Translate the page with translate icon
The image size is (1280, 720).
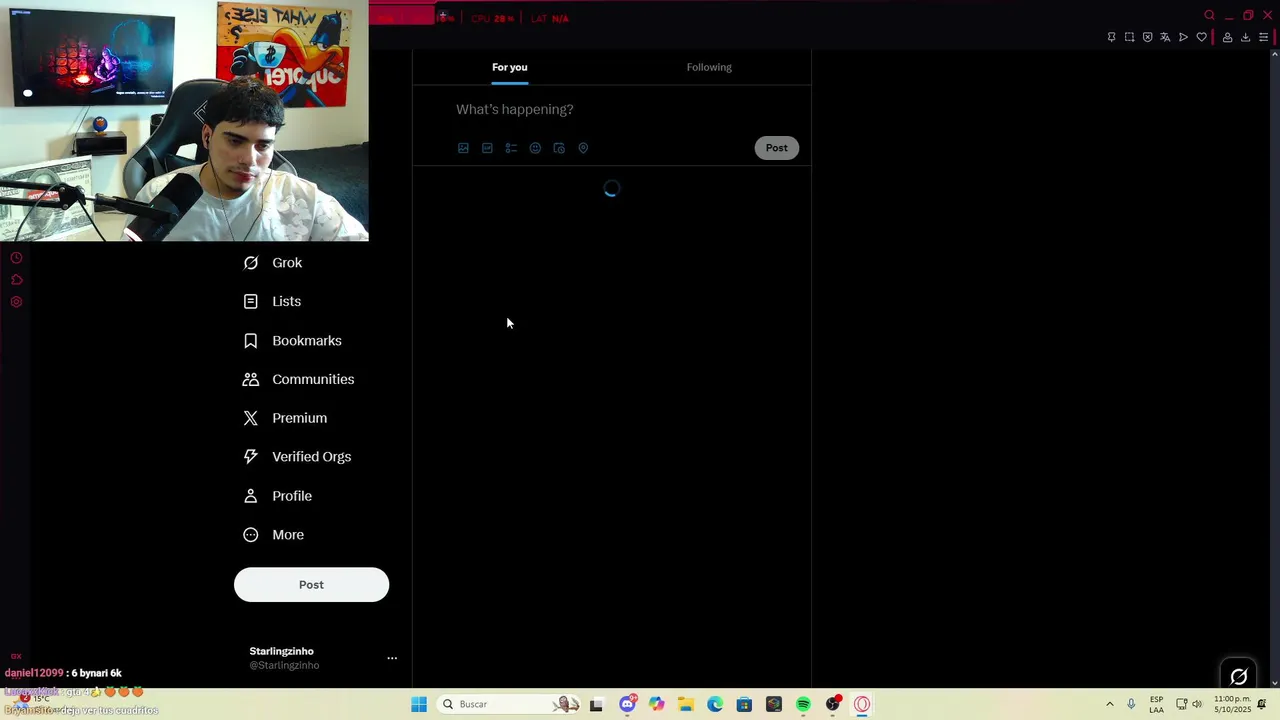pyautogui.click(x=1165, y=37)
